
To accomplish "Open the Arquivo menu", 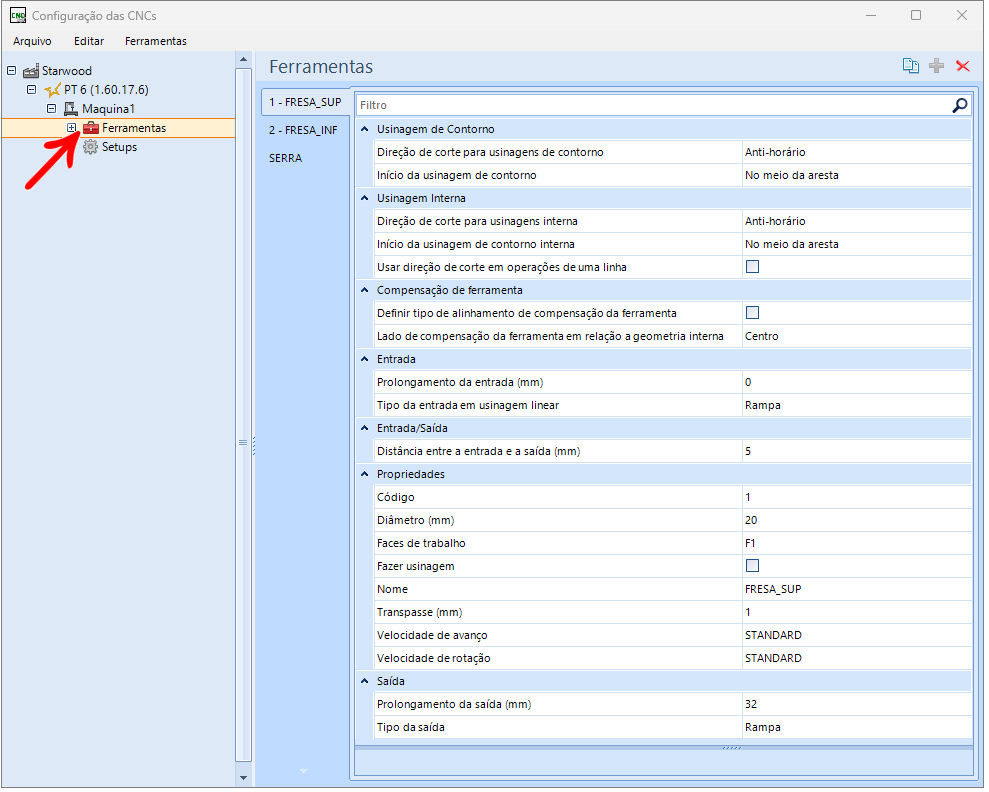I will click(32, 41).
